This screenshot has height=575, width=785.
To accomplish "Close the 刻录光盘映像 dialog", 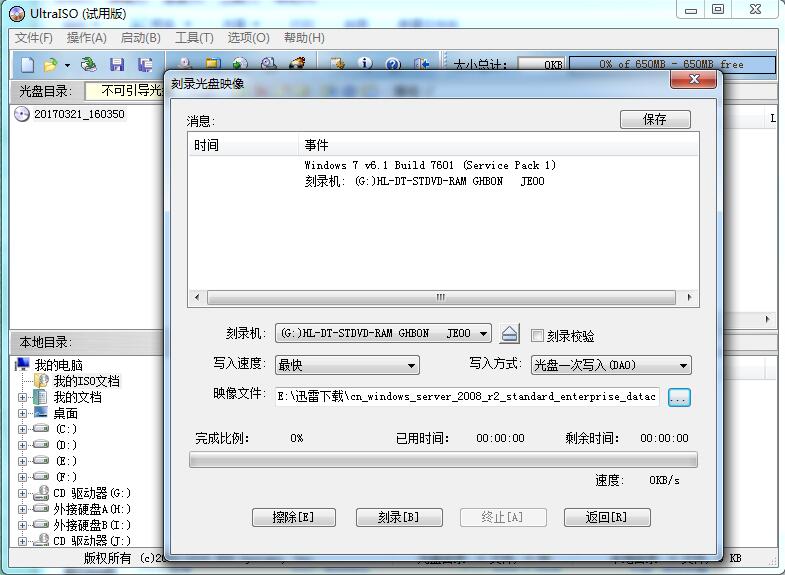I will [693, 79].
